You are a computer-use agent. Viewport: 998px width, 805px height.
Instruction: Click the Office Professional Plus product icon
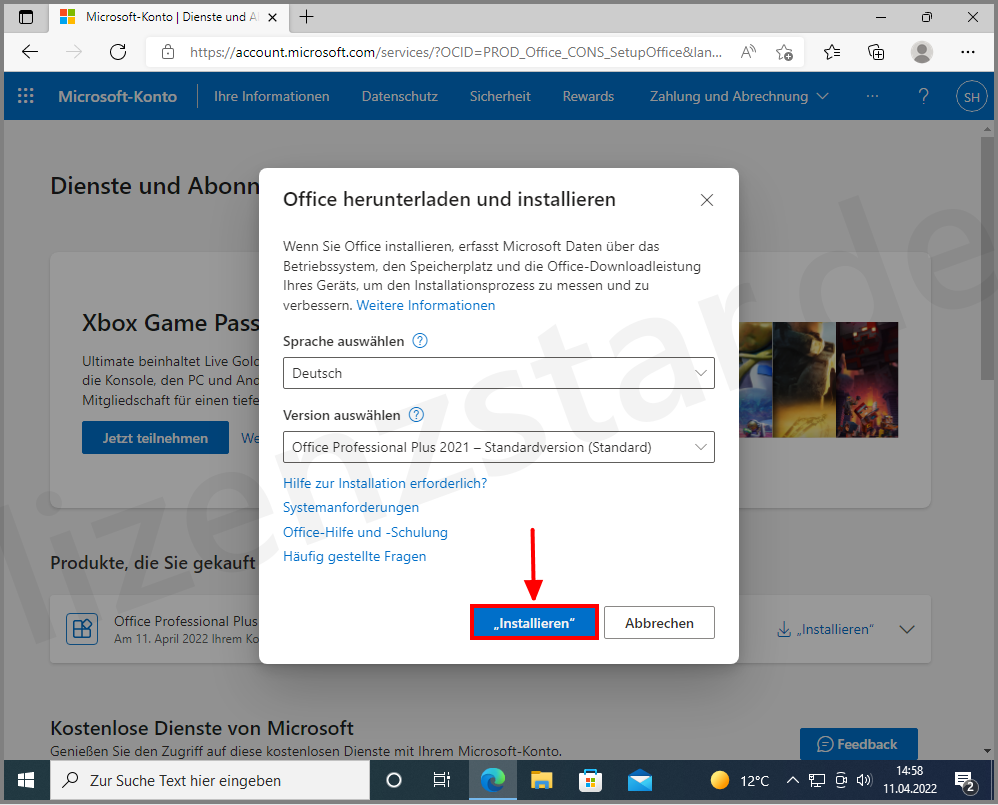(x=82, y=629)
